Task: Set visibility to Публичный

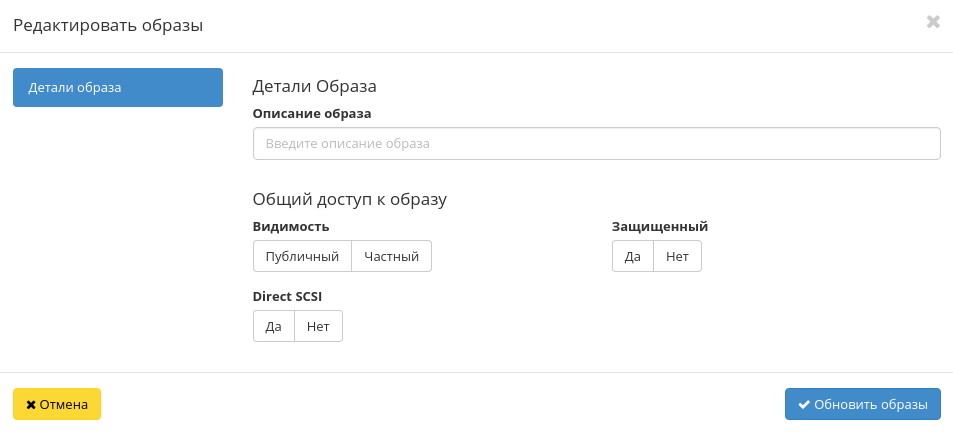Action: pos(302,256)
